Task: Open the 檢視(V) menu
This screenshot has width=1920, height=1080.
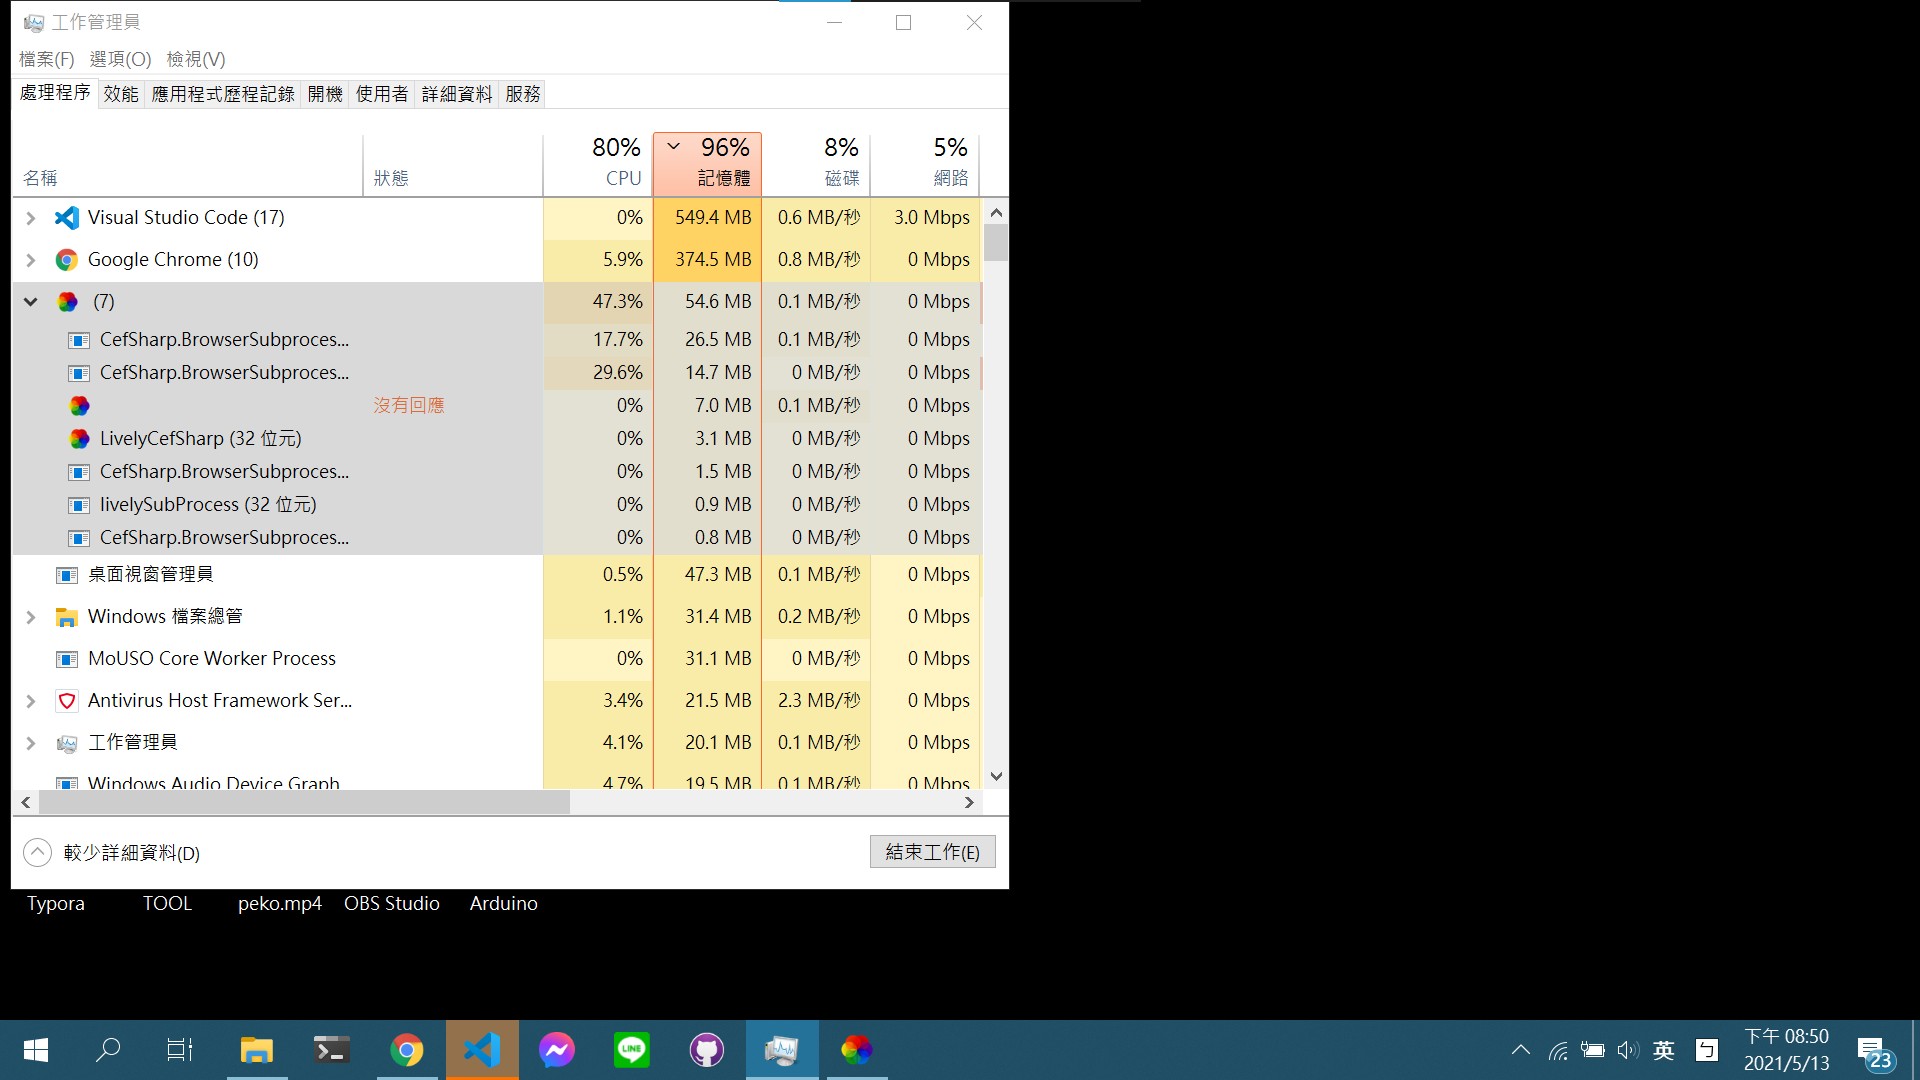Action: click(x=196, y=59)
